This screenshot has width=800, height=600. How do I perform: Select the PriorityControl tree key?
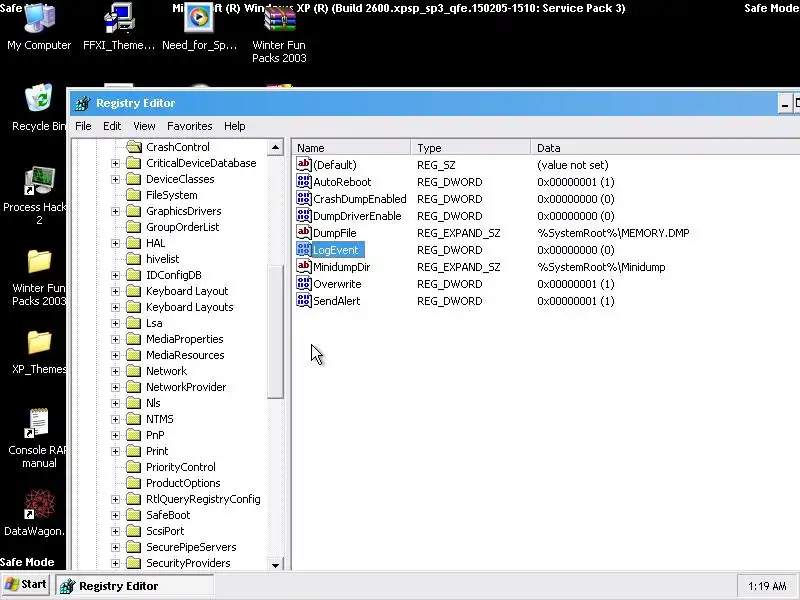tap(181, 467)
